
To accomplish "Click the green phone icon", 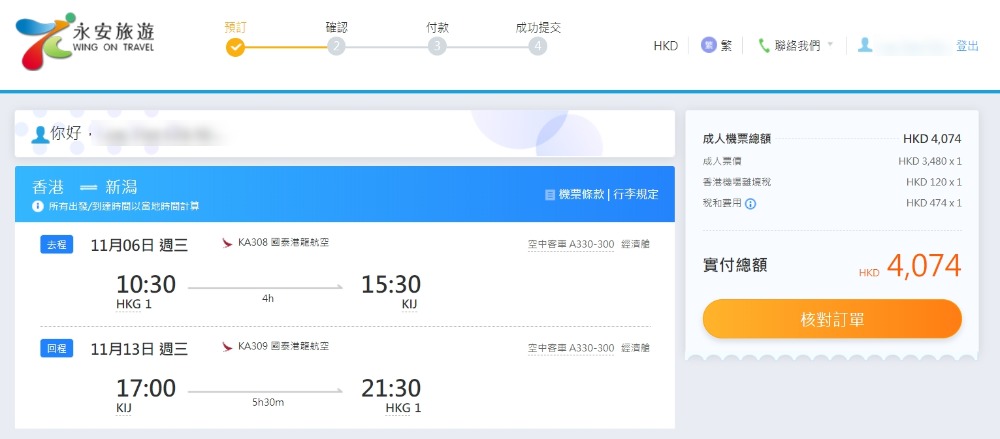I will (765, 45).
